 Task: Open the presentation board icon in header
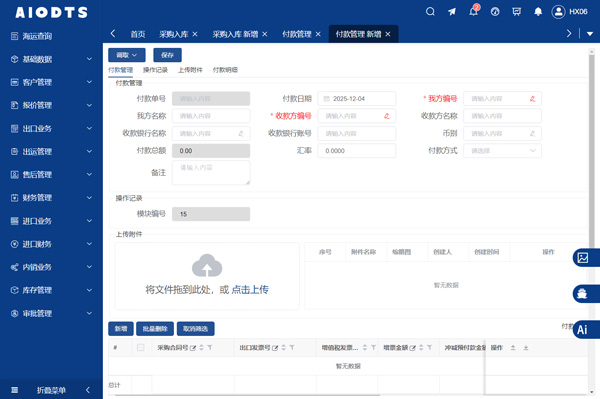(x=517, y=11)
